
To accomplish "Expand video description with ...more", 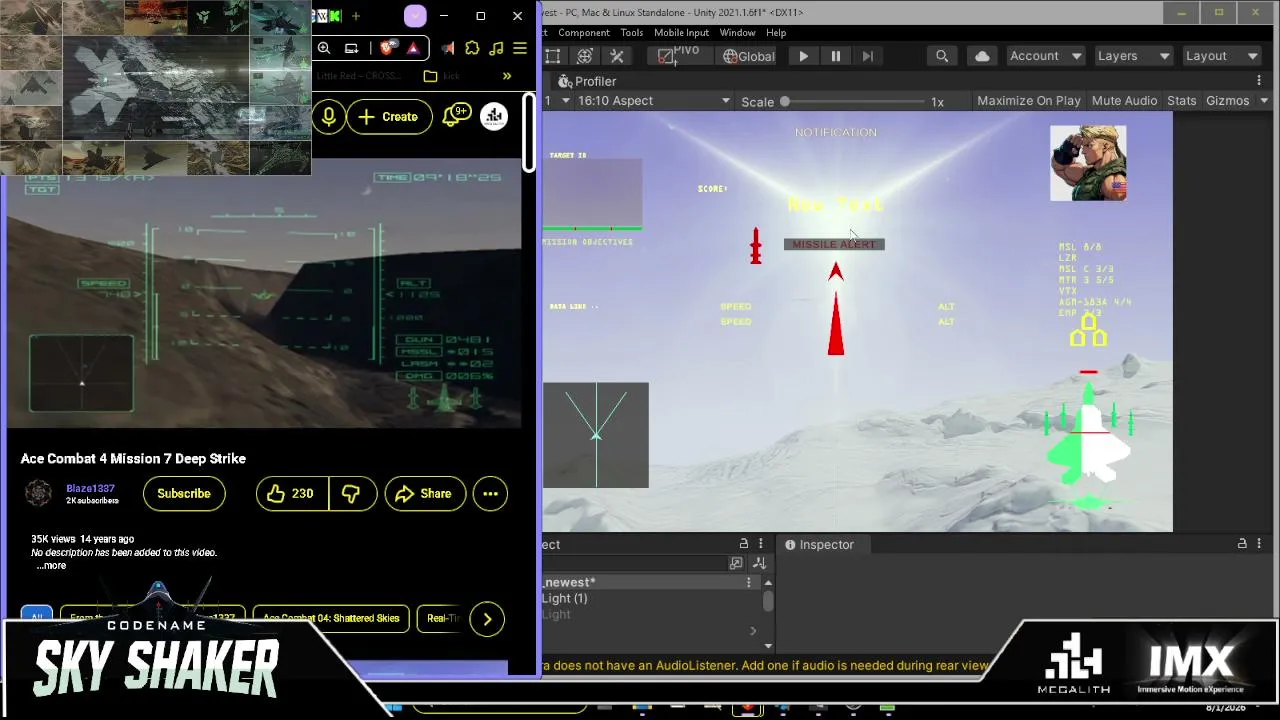I will (x=51, y=566).
